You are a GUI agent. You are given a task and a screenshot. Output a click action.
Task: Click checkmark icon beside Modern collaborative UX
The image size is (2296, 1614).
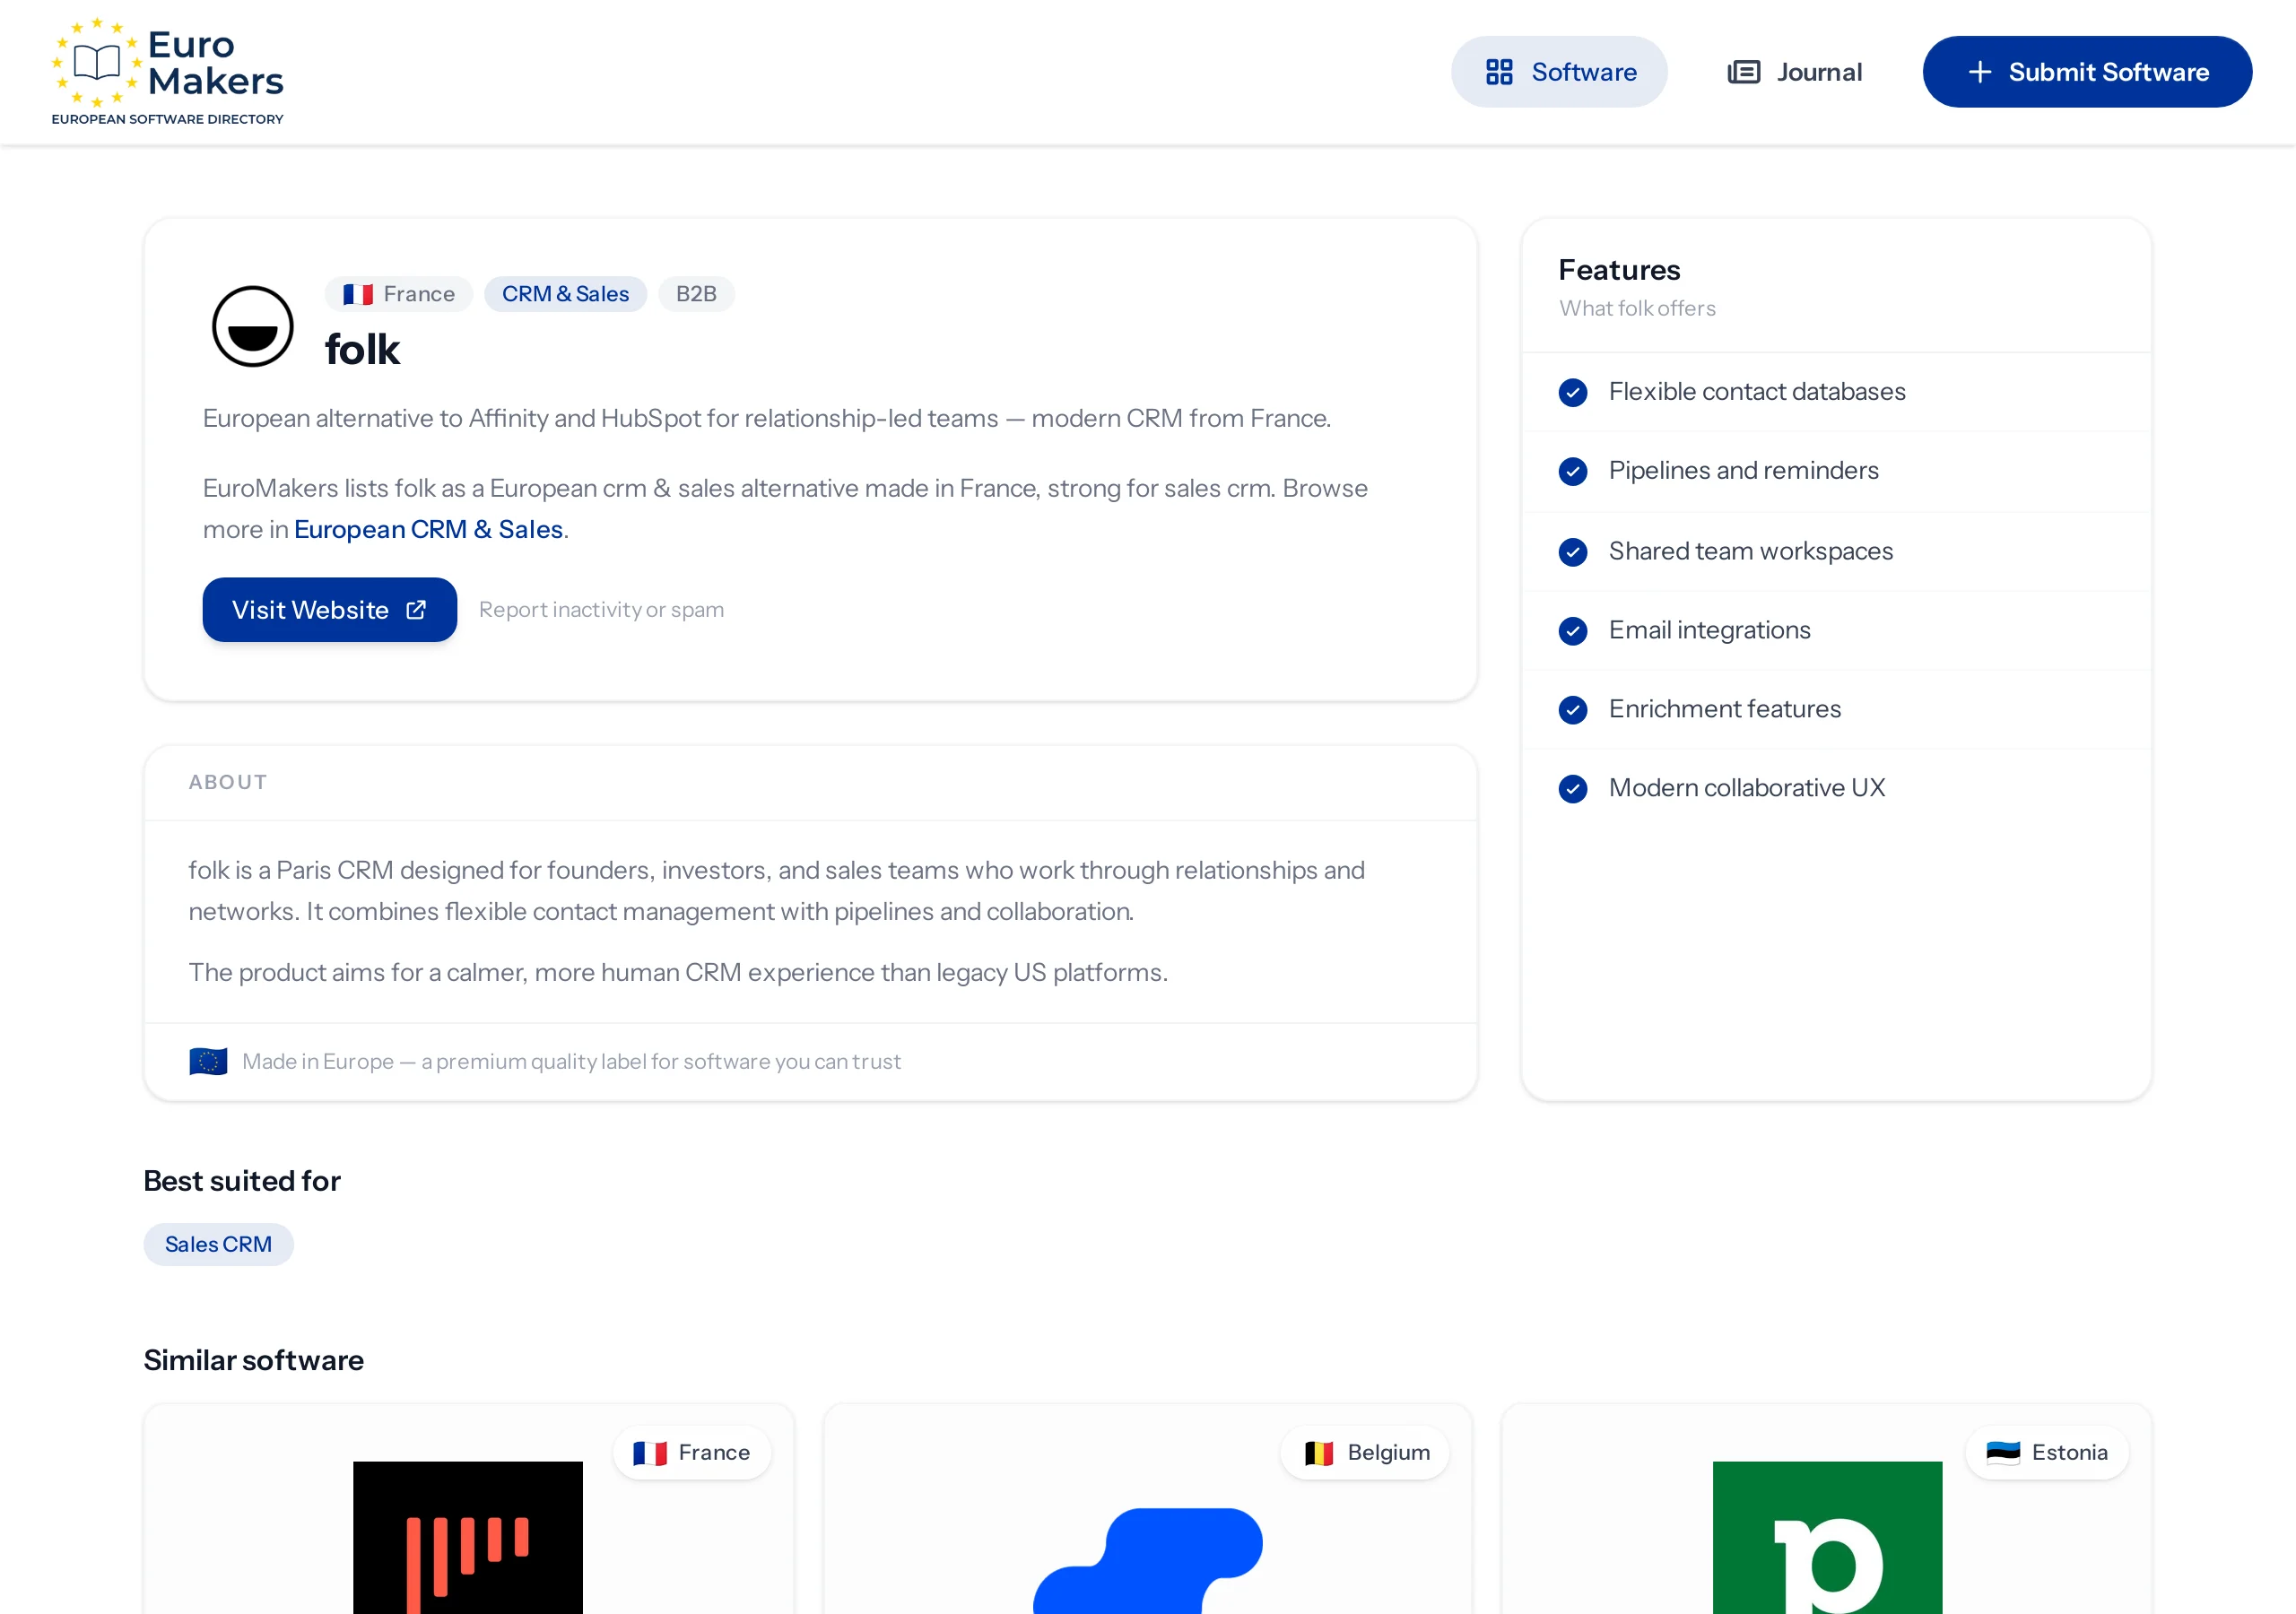[x=1573, y=789]
